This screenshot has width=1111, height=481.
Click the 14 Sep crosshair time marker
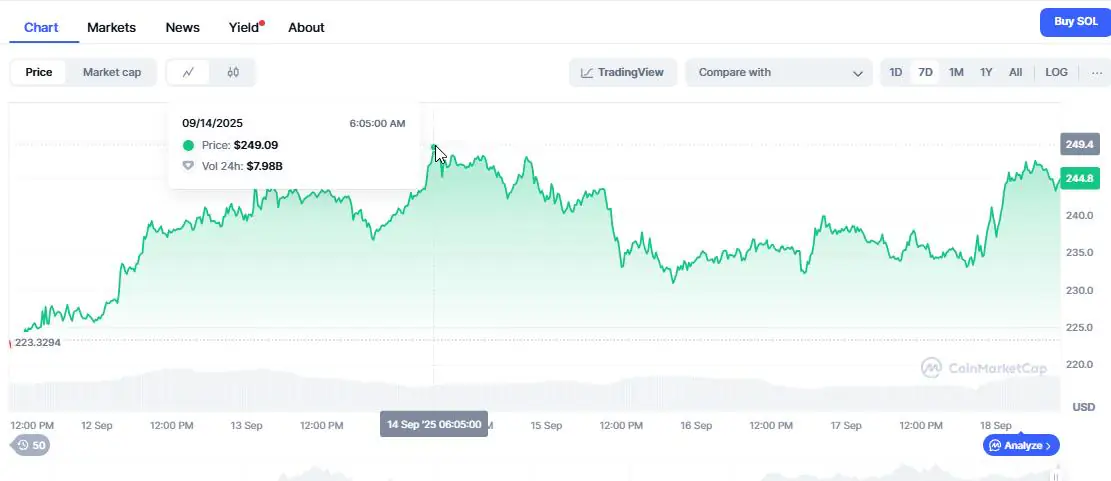point(434,424)
